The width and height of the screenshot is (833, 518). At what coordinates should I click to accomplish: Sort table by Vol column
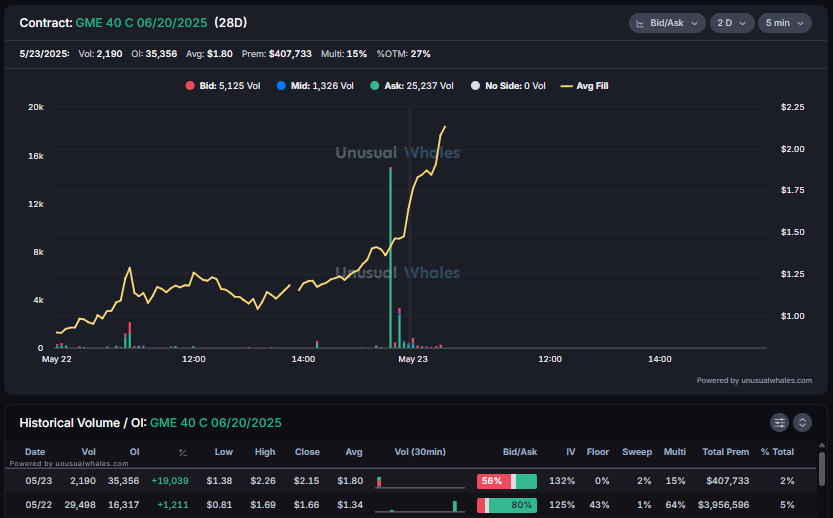pos(89,452)
